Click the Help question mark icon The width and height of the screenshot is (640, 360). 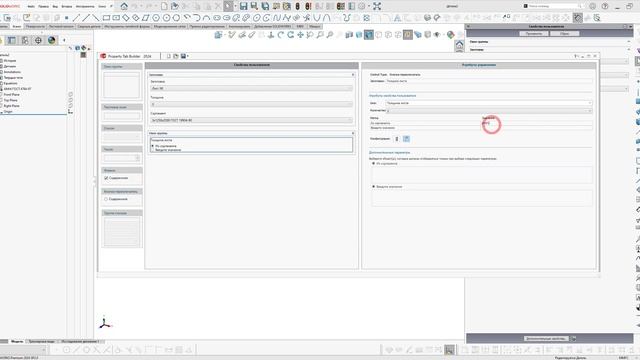(x=605, y=6)
